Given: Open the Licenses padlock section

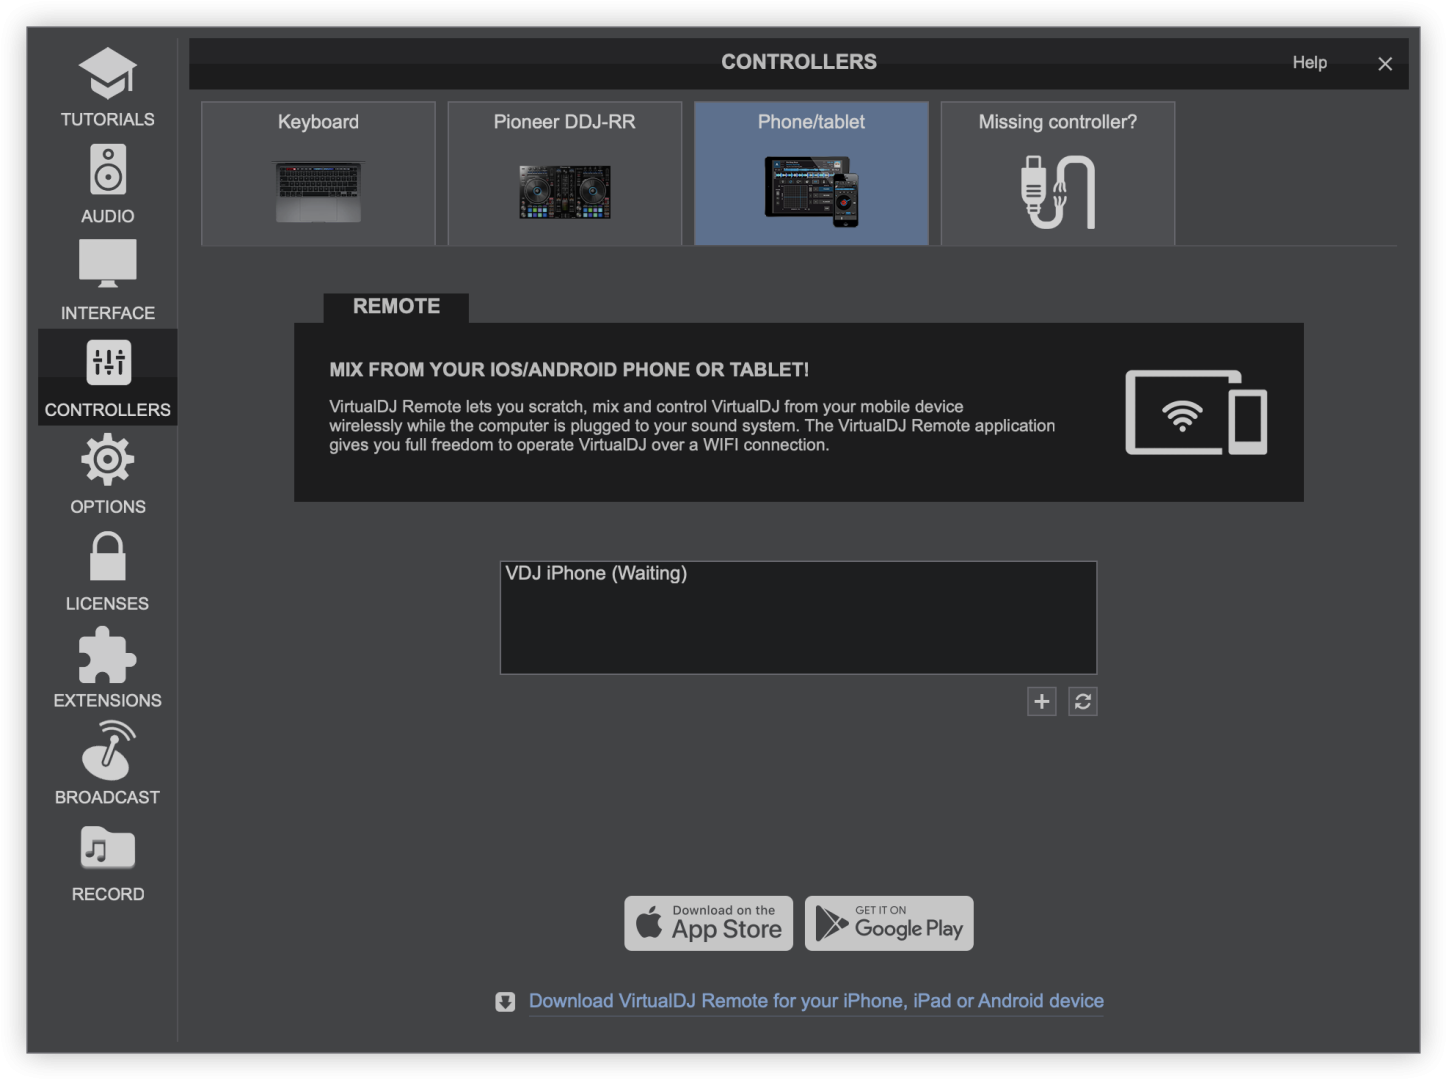Looking at the screenshot, I should click(x=107, y=571).
